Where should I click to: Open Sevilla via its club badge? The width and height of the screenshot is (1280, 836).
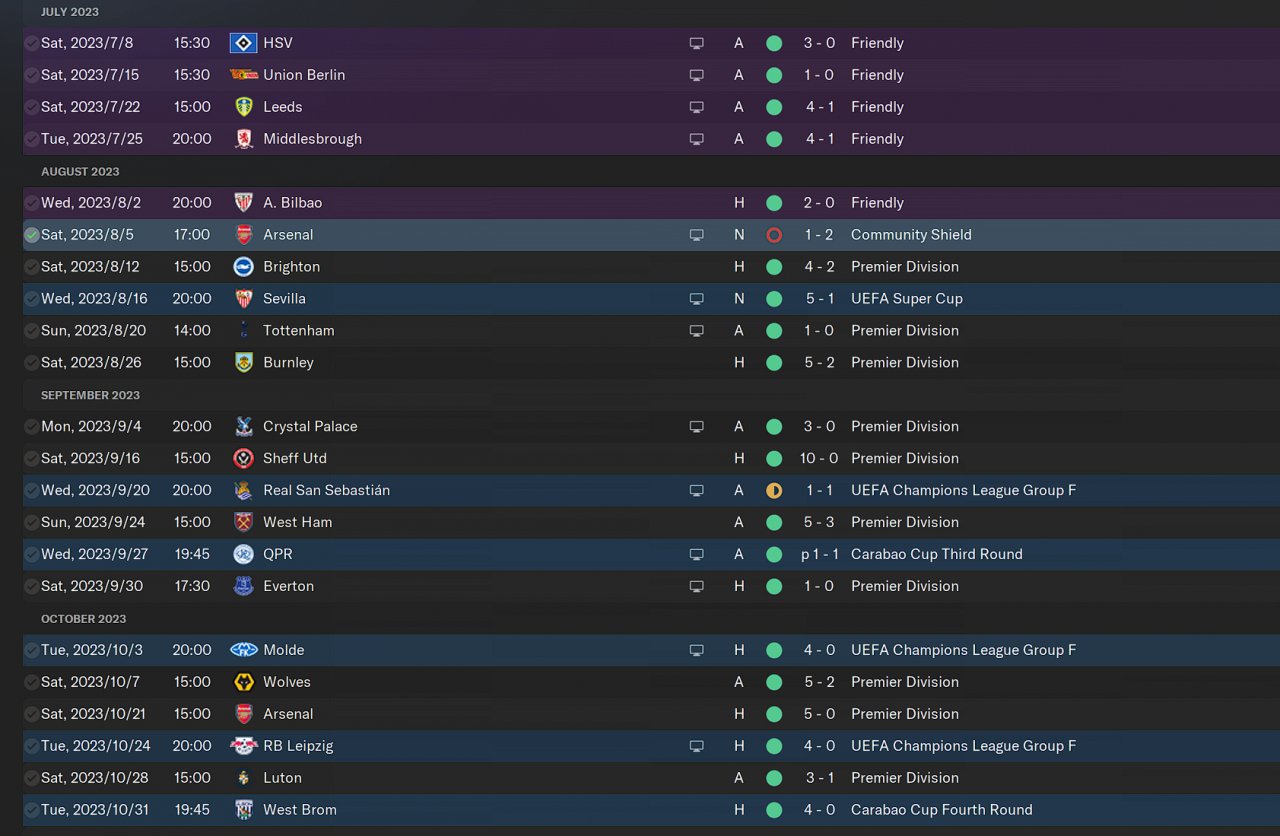pyautogui.click(x=243, y=299)
